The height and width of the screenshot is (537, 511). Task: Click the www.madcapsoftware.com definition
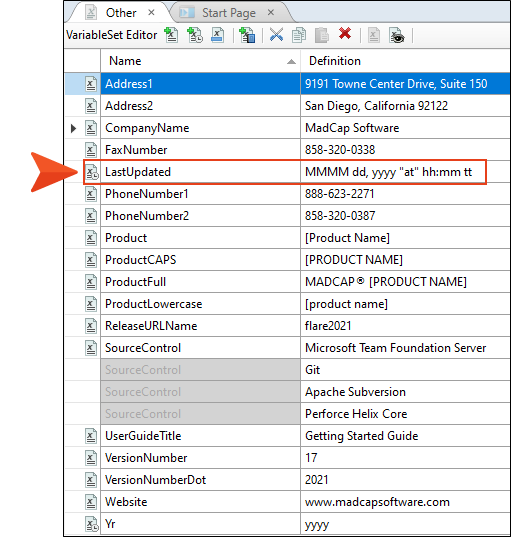pos(377,502)
